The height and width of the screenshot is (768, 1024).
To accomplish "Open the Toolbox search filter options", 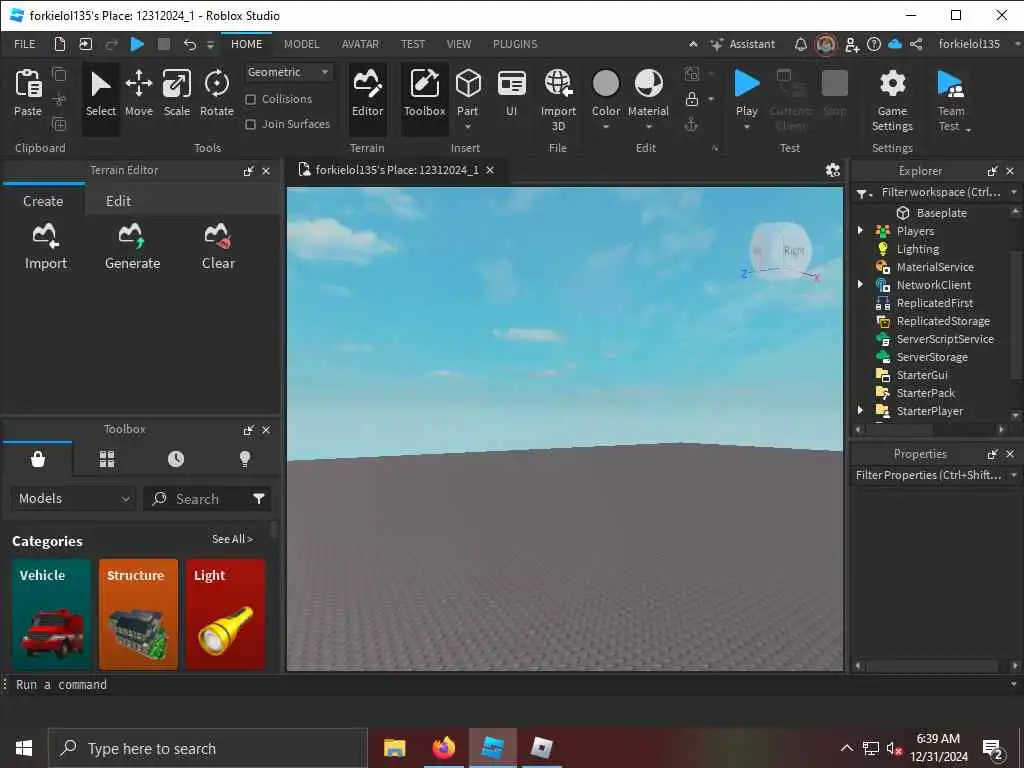I will (259, 499).
